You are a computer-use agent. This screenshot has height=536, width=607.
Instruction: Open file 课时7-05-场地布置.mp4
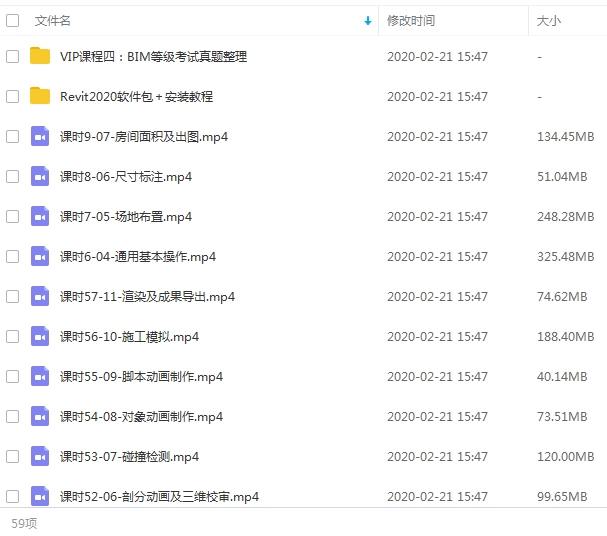[x=126, y=217]
